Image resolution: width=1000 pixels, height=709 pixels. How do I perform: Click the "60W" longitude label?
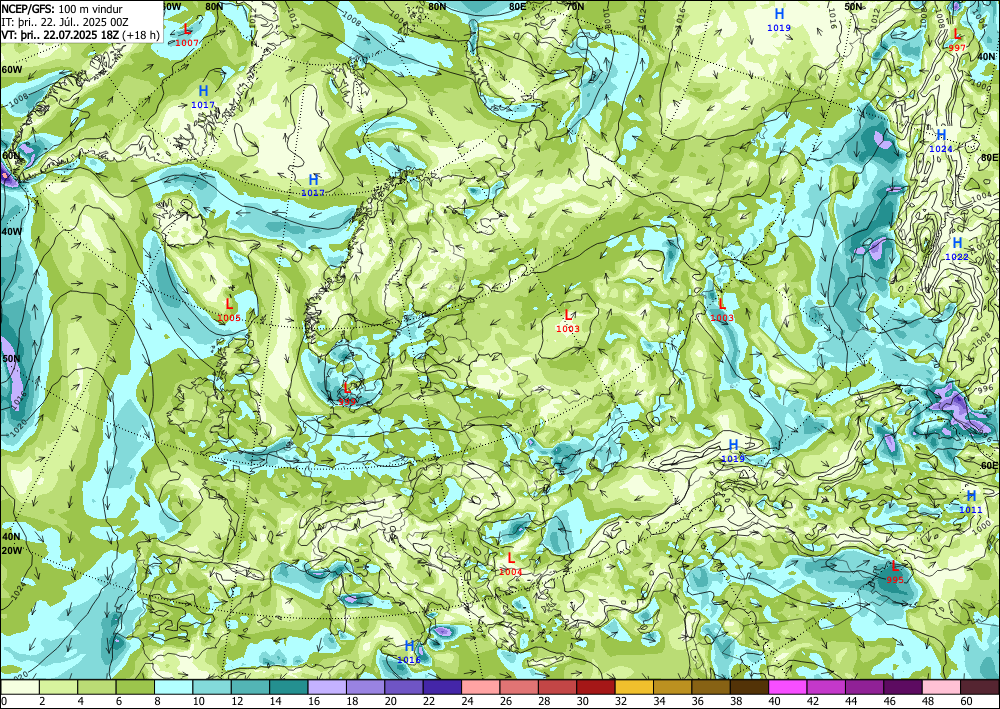[x=11, y=69]
